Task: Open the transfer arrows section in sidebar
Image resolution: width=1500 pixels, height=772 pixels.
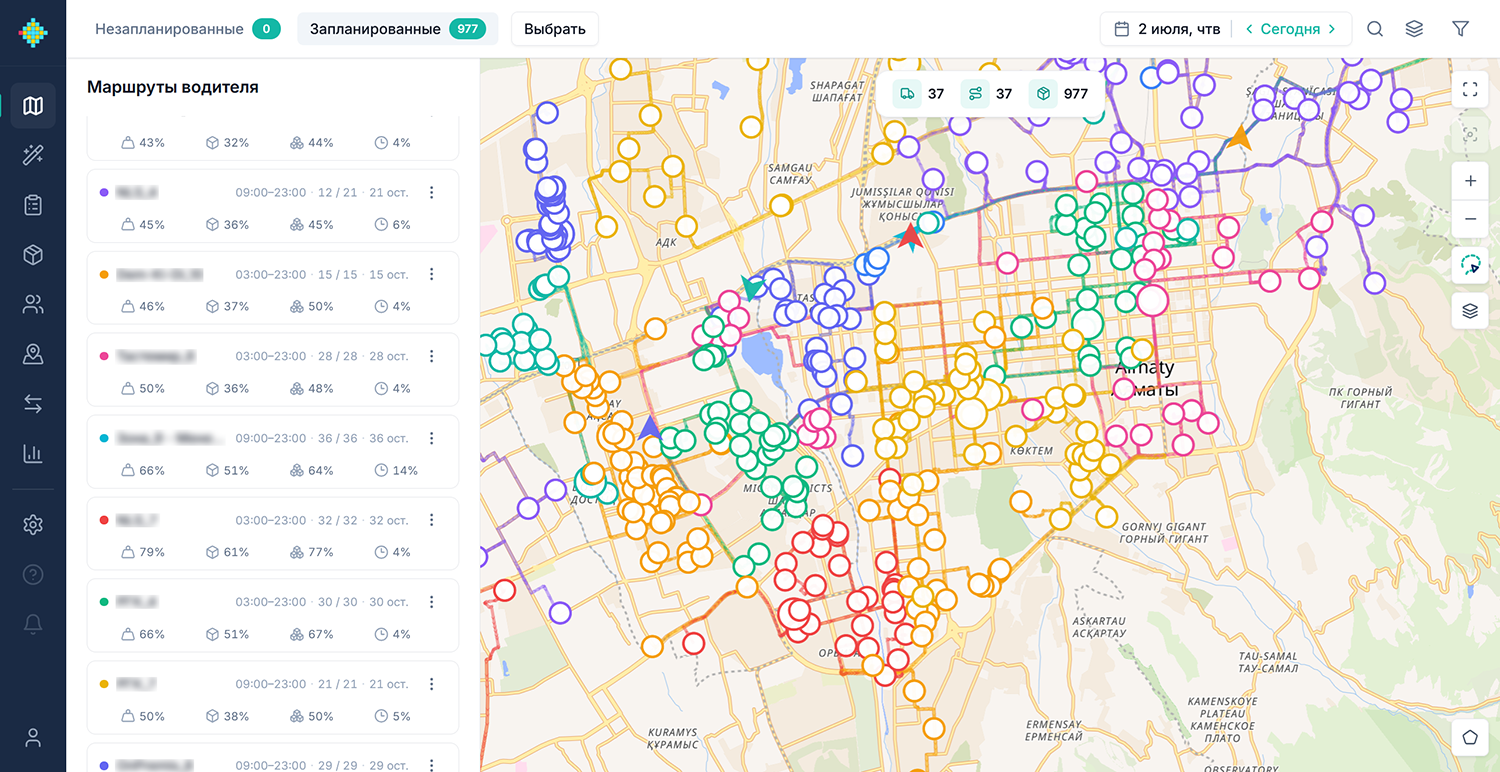Action: click(33, 404)
